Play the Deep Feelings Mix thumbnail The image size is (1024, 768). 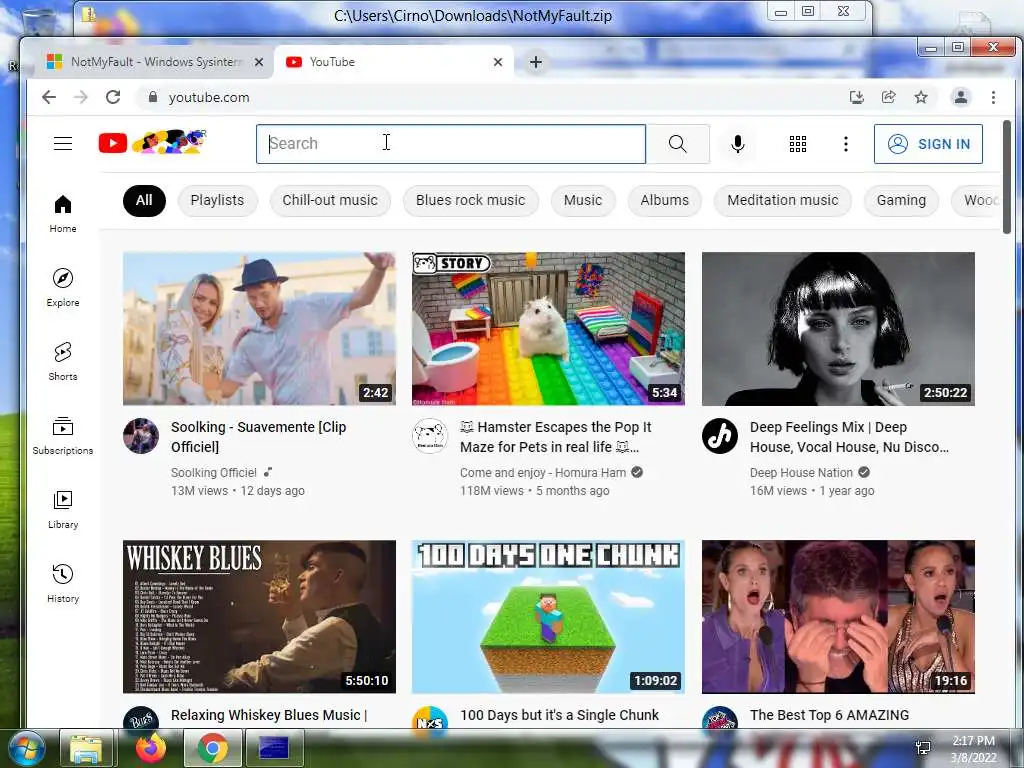(838, 328)
